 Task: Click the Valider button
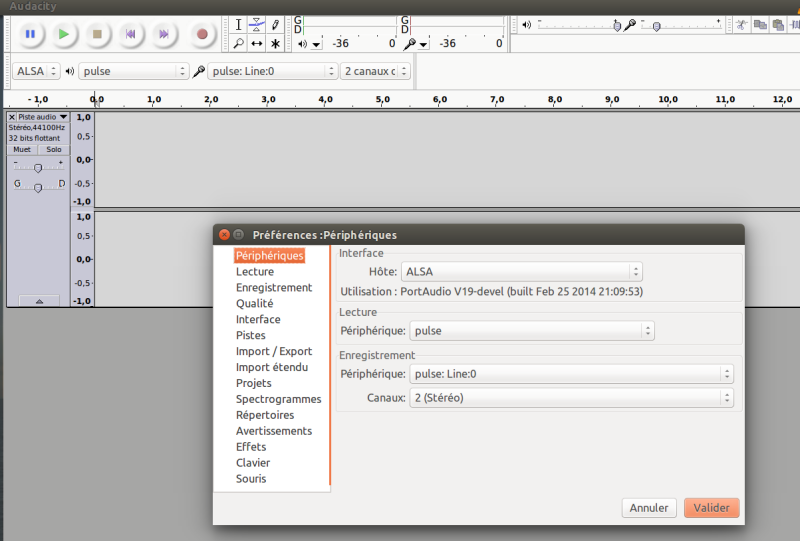[x=712, y=508]
